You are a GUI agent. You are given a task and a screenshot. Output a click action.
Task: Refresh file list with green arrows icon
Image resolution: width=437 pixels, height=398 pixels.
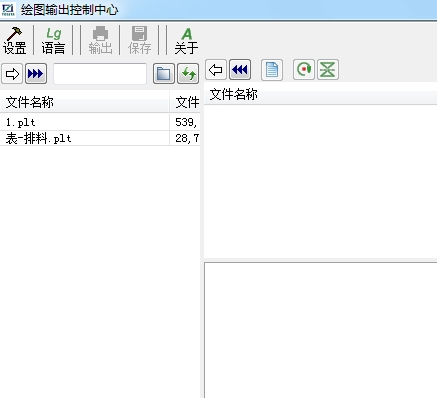188,73
